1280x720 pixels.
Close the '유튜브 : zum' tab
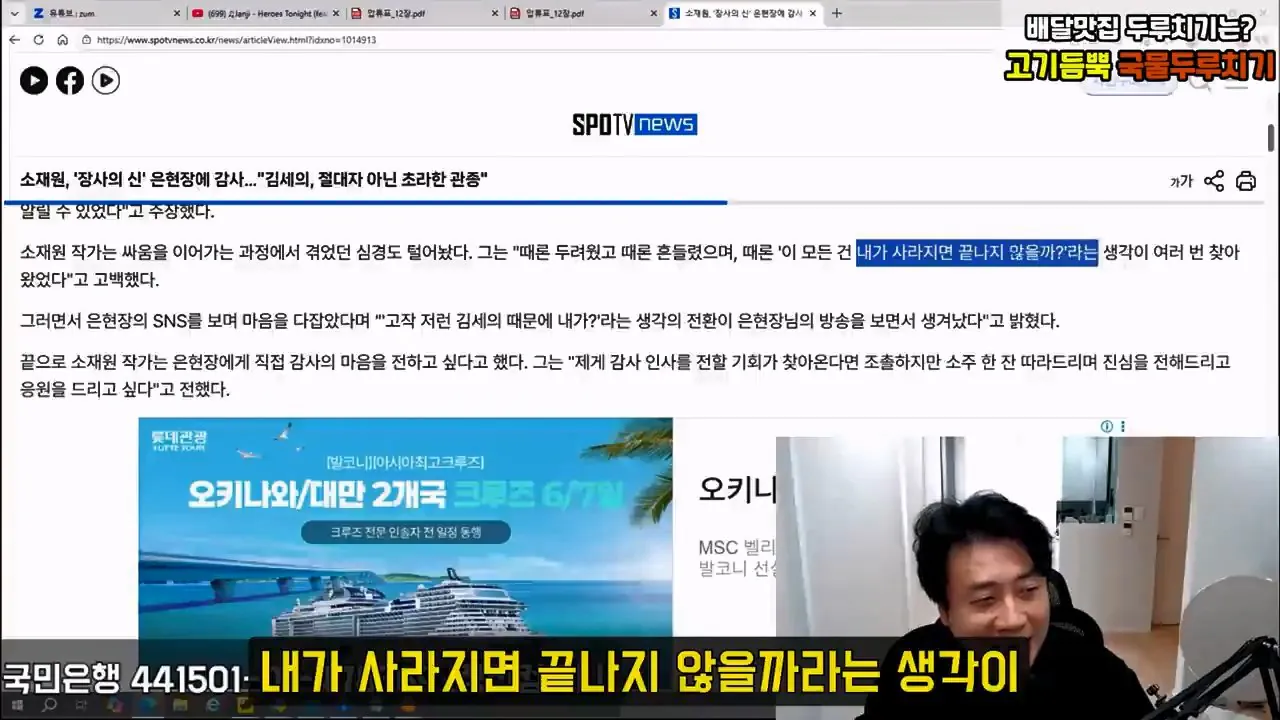click(177, 13)
